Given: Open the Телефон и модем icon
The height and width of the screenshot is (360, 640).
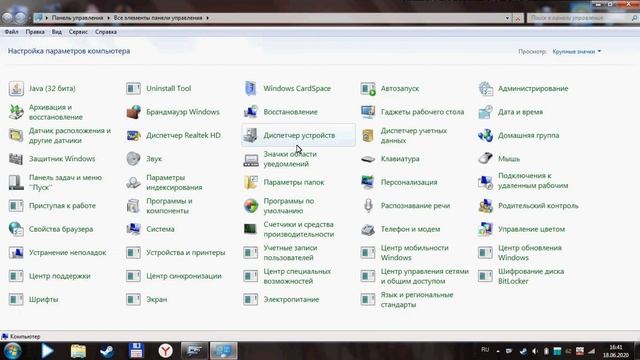Looking at the screenshot, I should point(368,229).
